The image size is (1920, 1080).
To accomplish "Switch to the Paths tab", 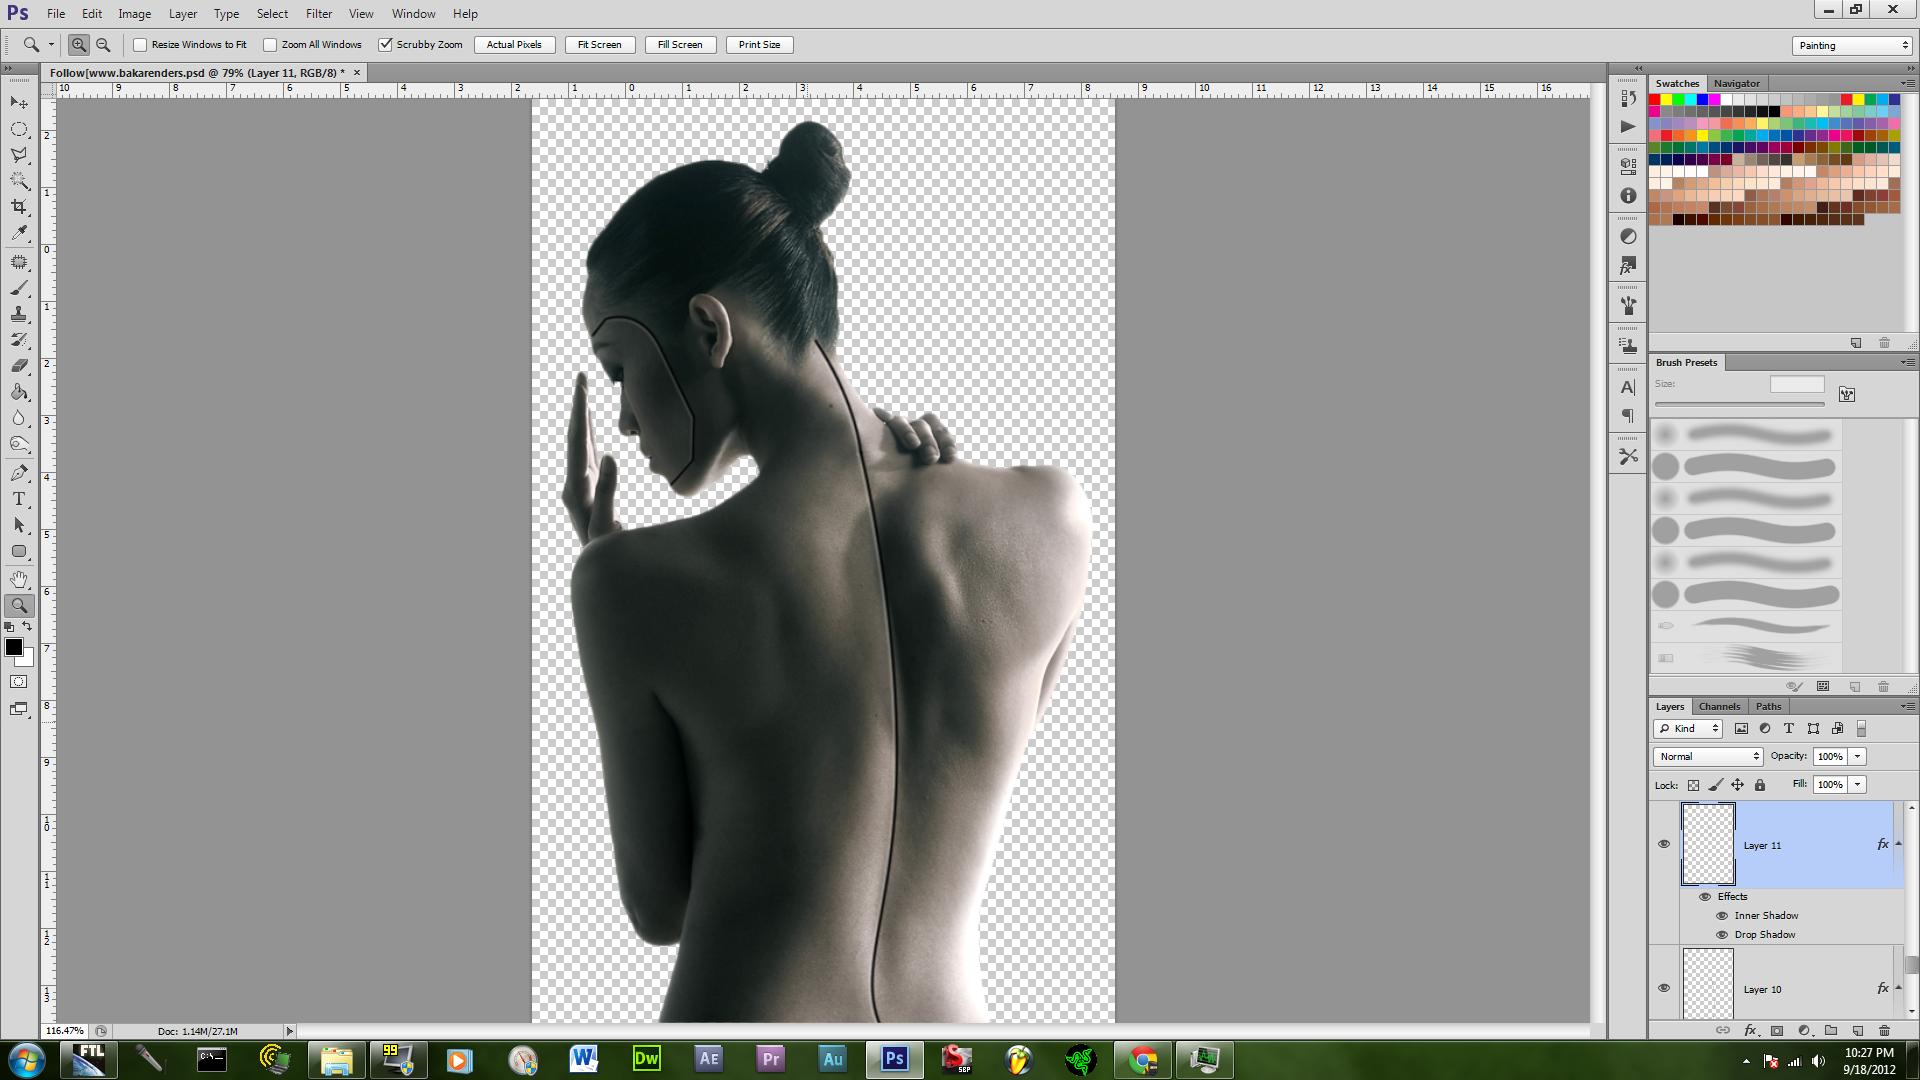I will pos(1768,706).
